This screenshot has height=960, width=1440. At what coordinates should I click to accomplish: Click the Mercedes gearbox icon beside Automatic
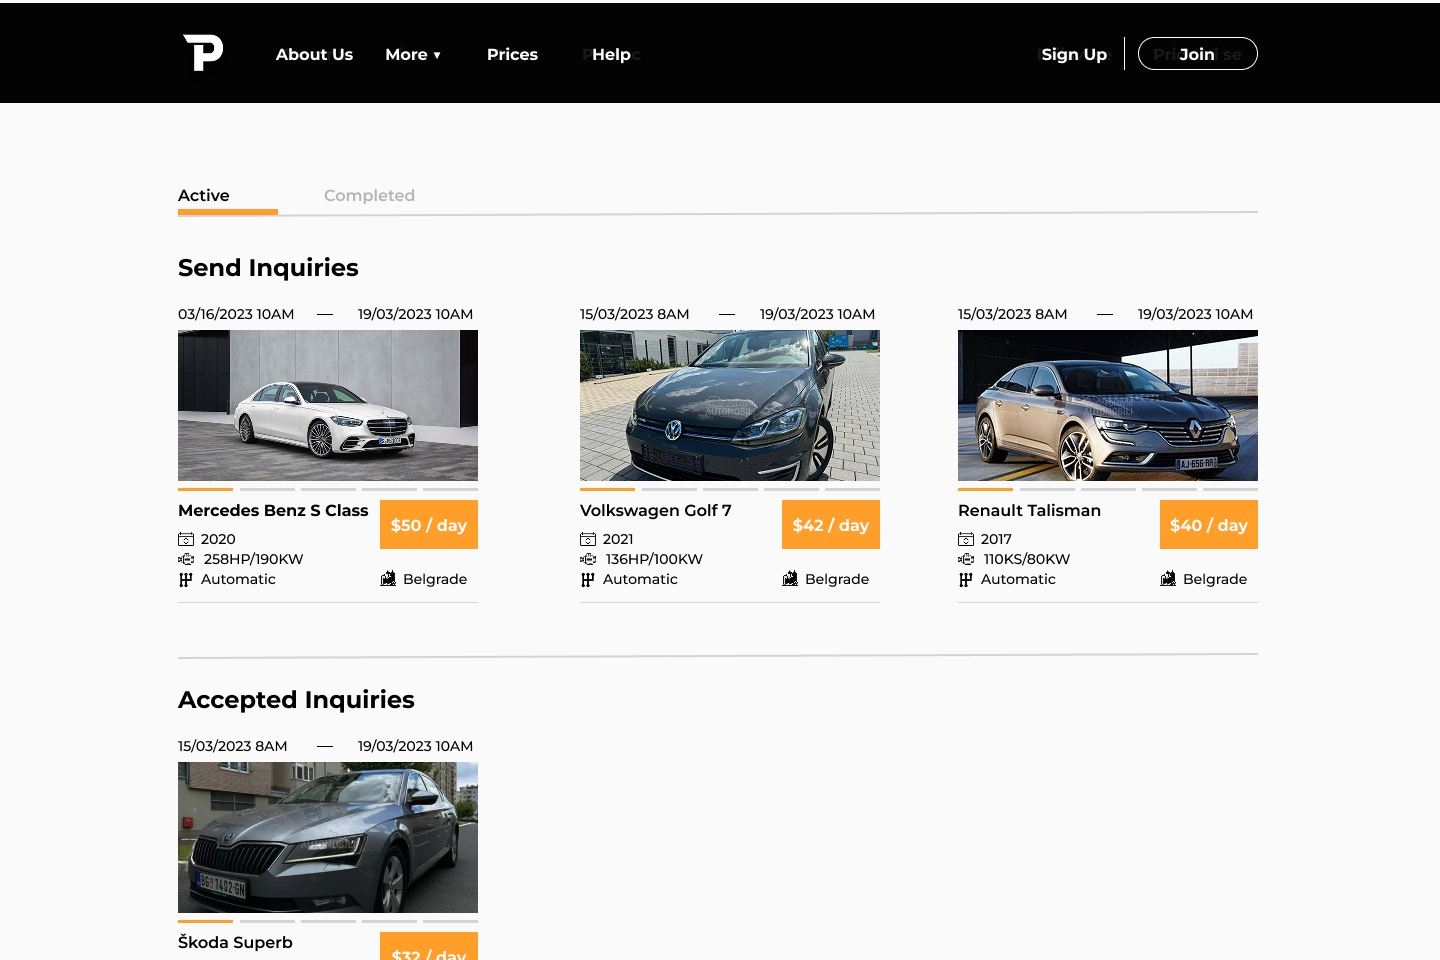pyautogui.click(x=185, y=579)
